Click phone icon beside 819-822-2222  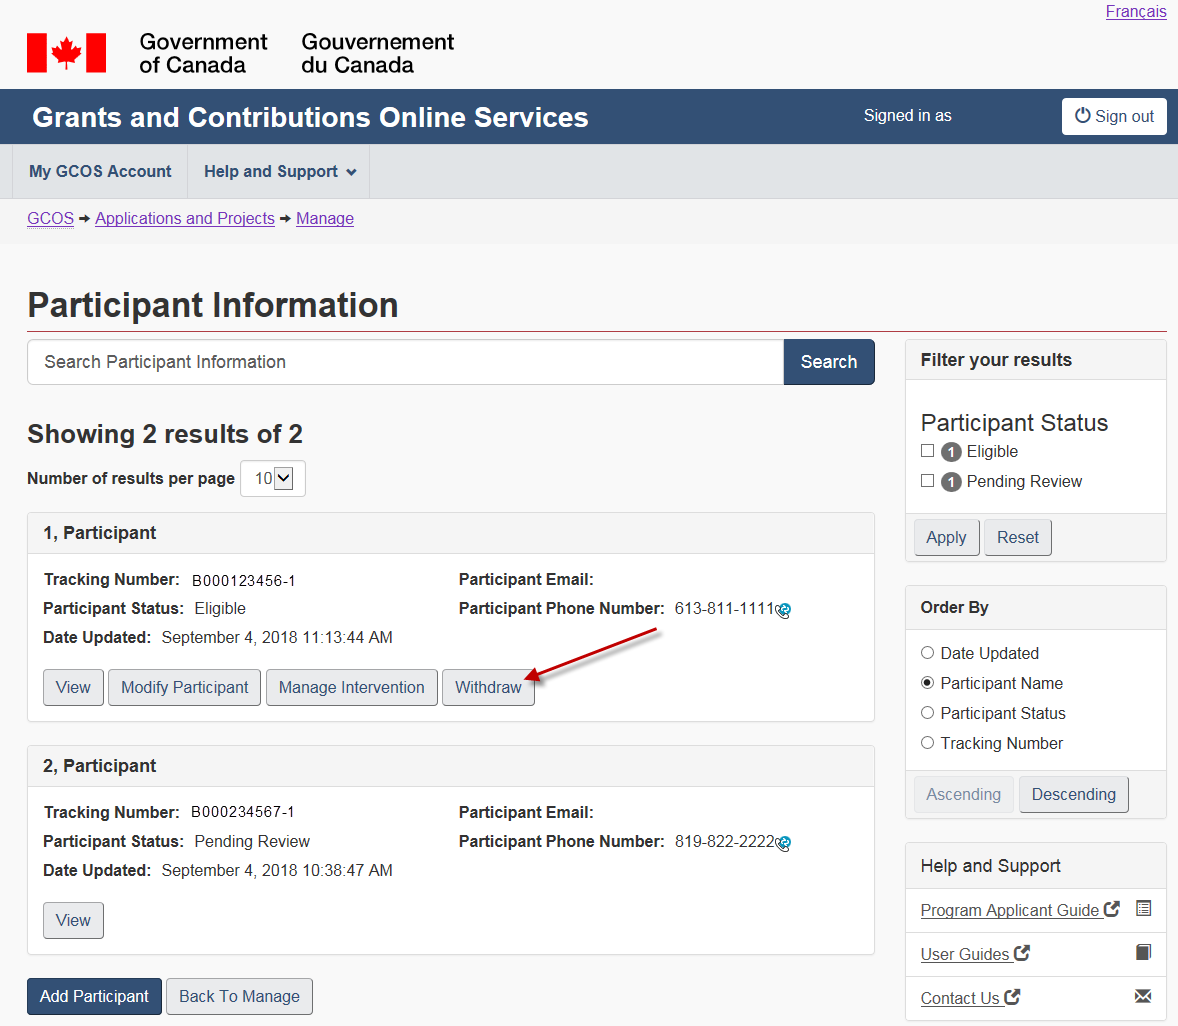[784, 843]
